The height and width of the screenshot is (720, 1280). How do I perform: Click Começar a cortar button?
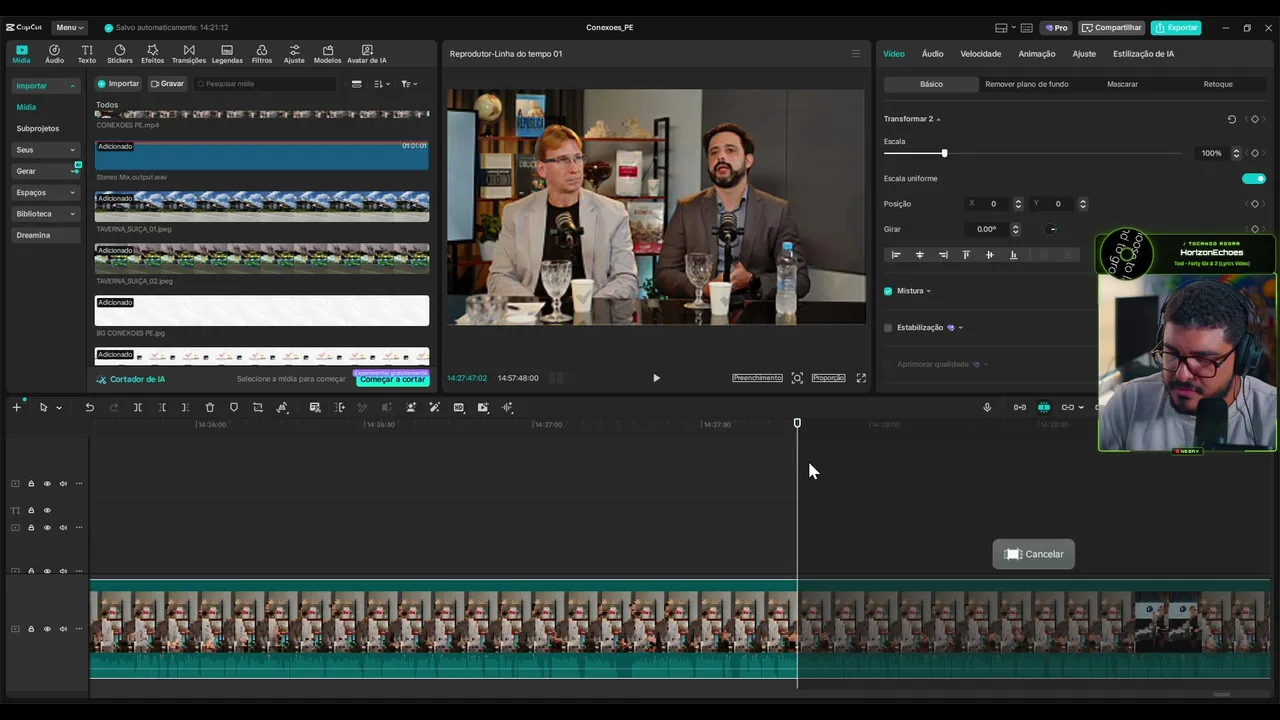click(x=392, y=380)
